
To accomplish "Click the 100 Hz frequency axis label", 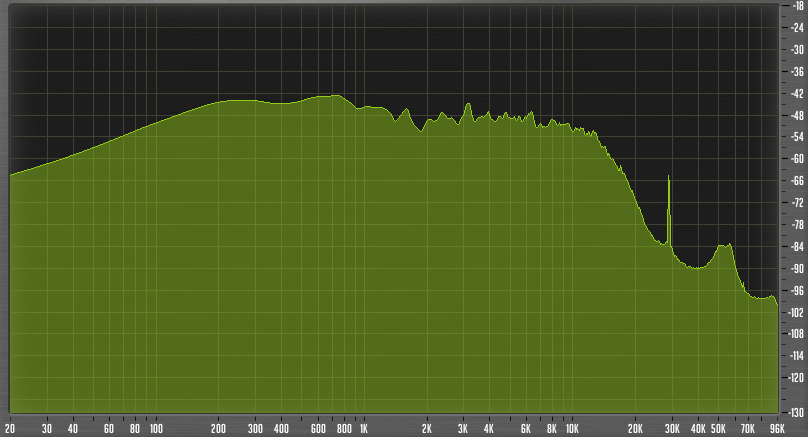I will pos(156,429).
